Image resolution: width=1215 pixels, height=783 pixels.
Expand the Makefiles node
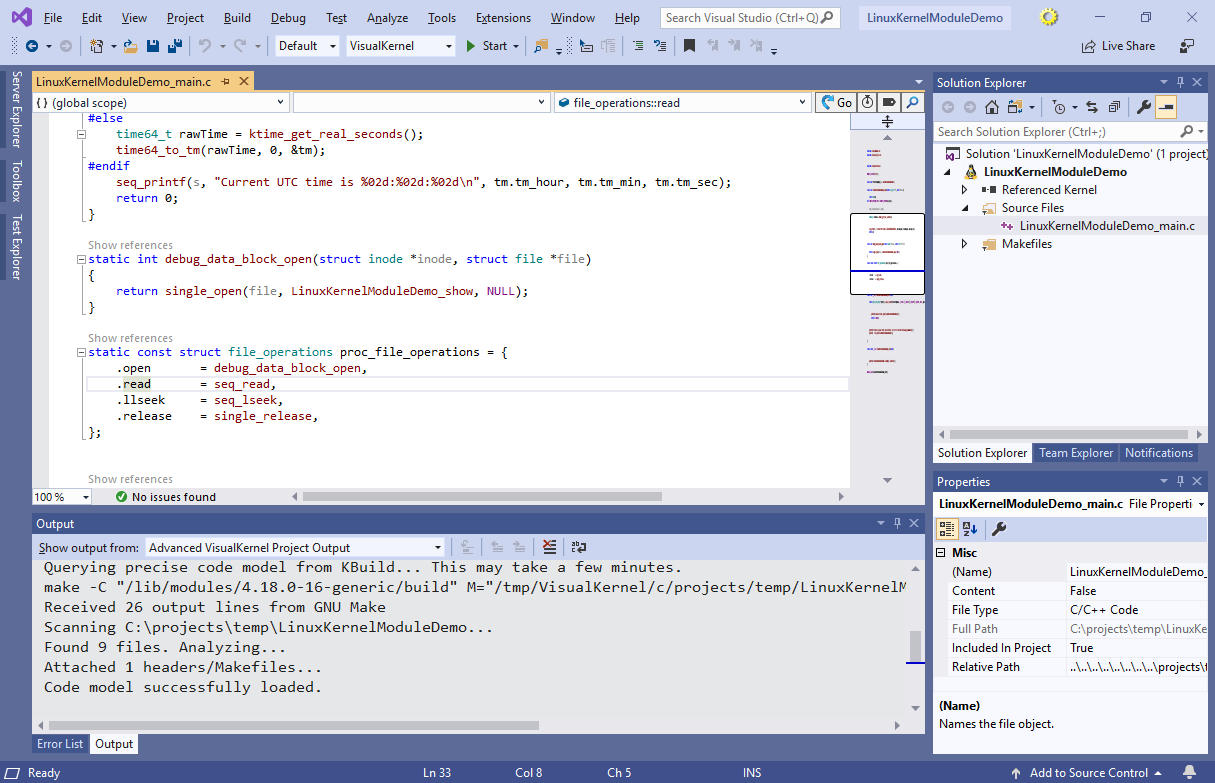(x=965, y=244)
